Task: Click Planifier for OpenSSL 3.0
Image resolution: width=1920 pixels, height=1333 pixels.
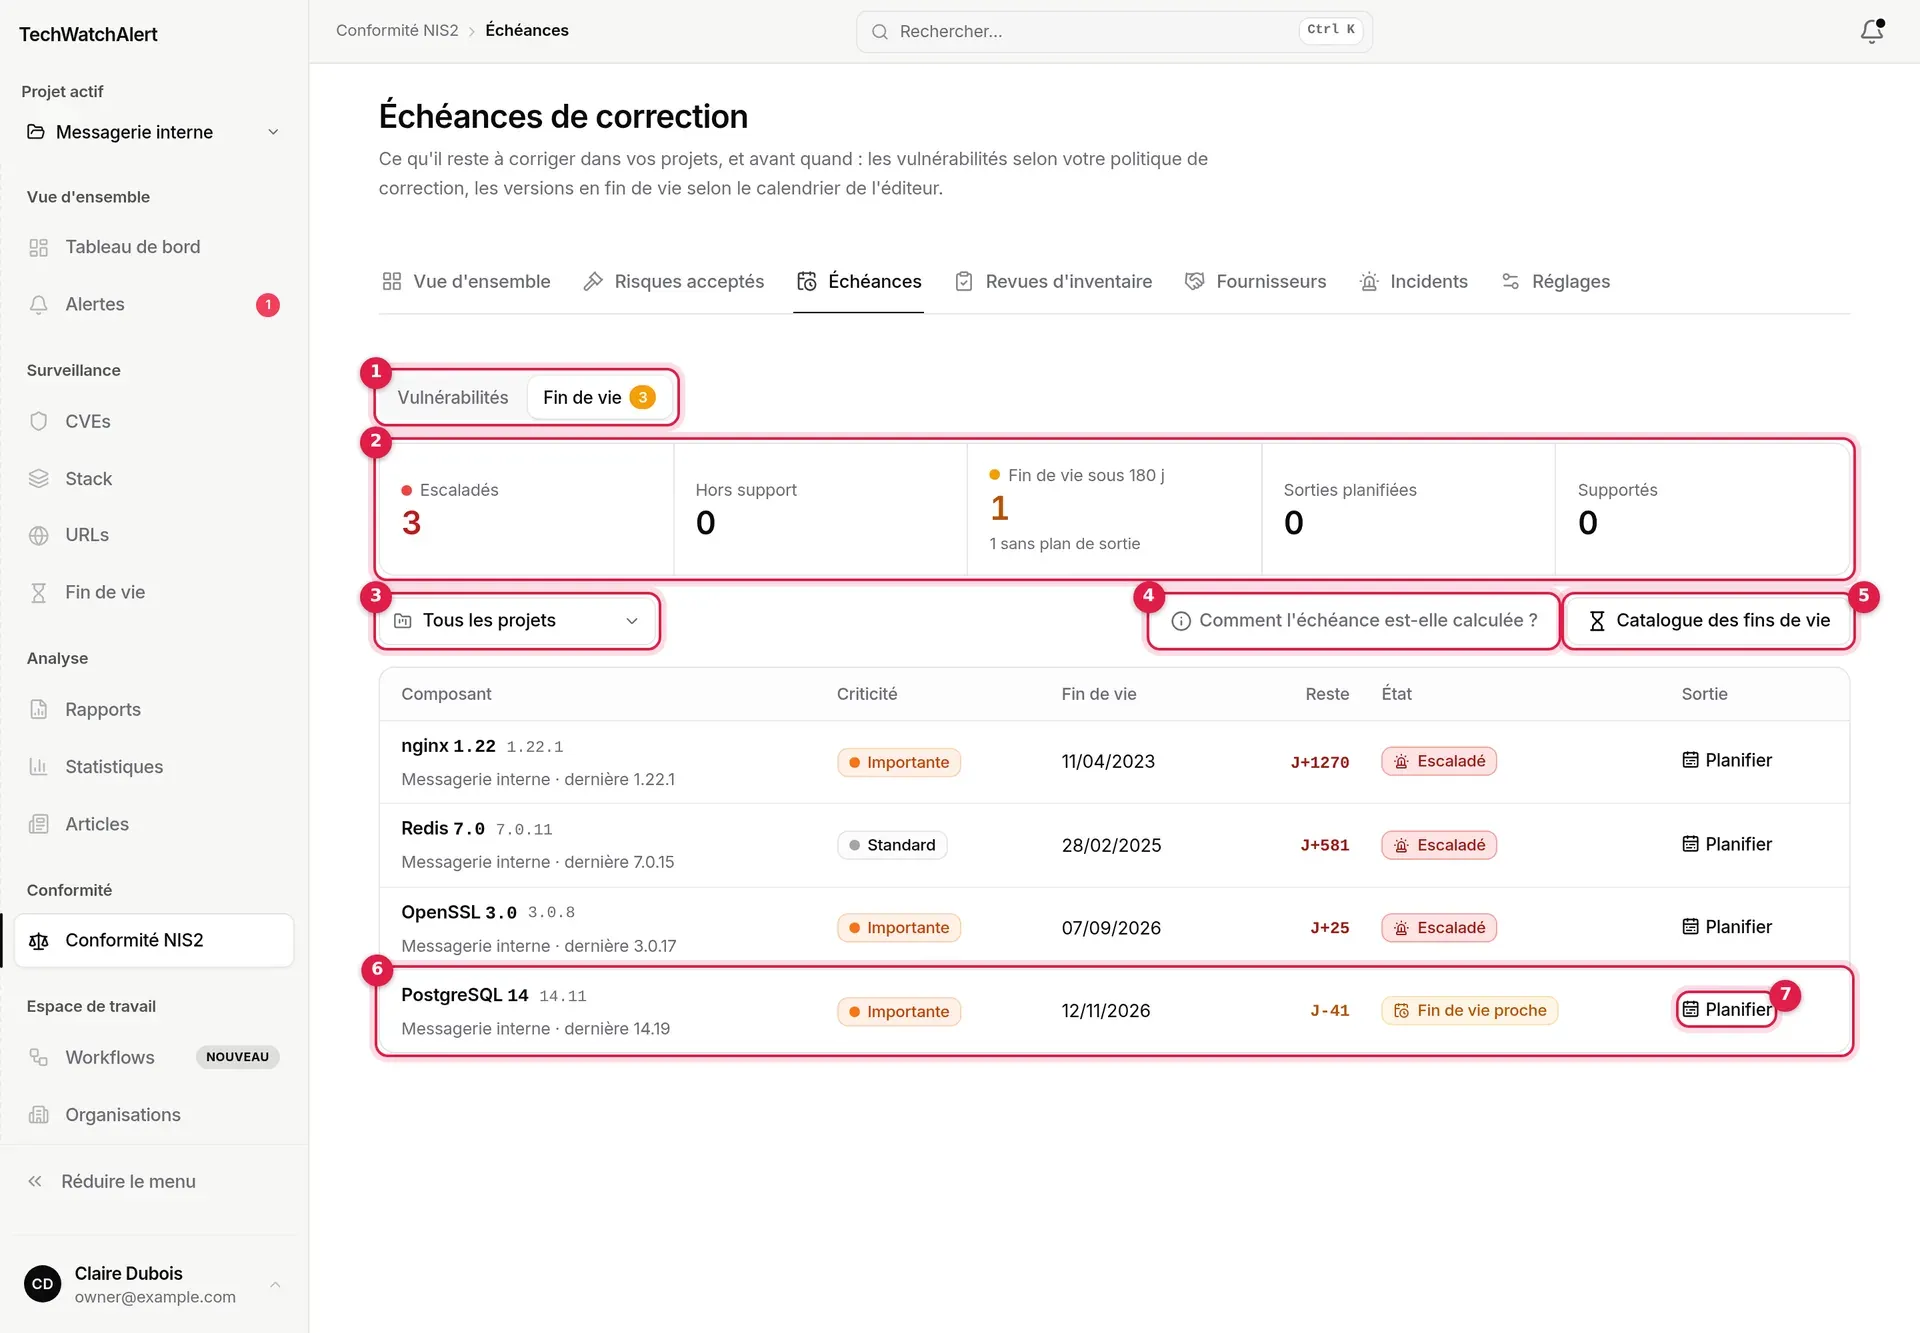Action: (x=1726, y=927)
